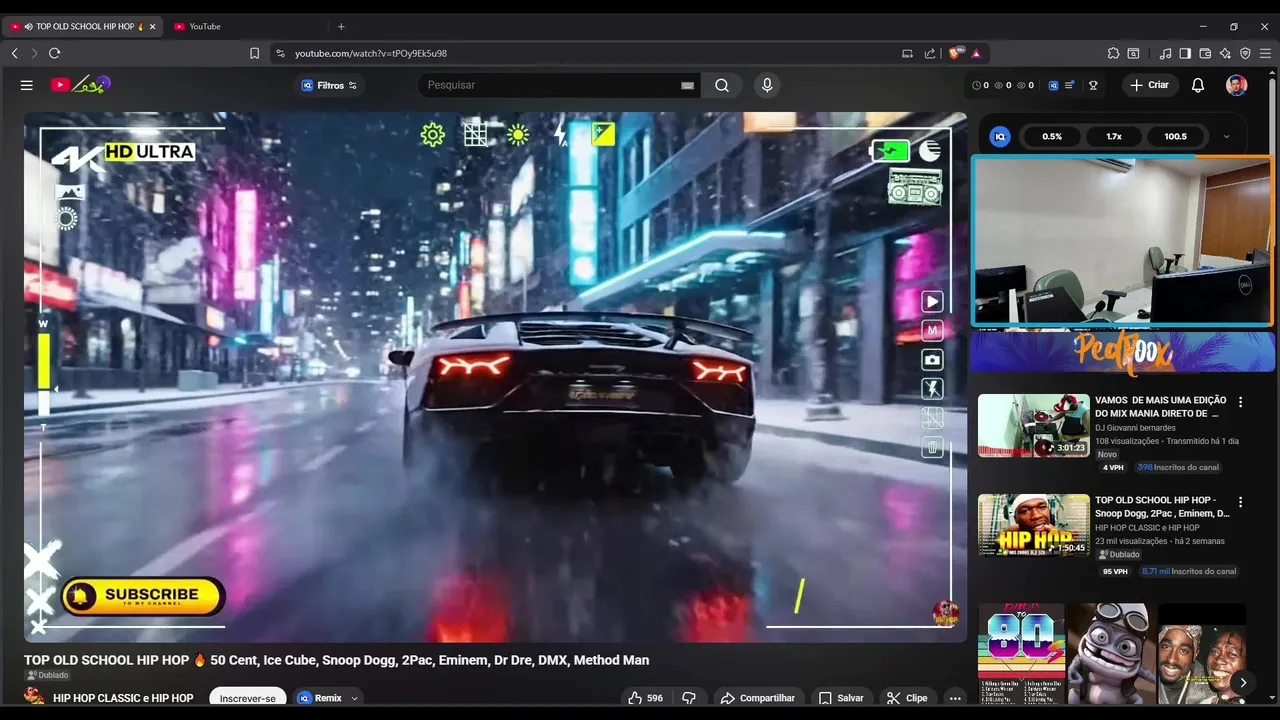The width and height of the screenshot is (1280, 720).
Task: Open Filtros options
Action: coord(330,85)
